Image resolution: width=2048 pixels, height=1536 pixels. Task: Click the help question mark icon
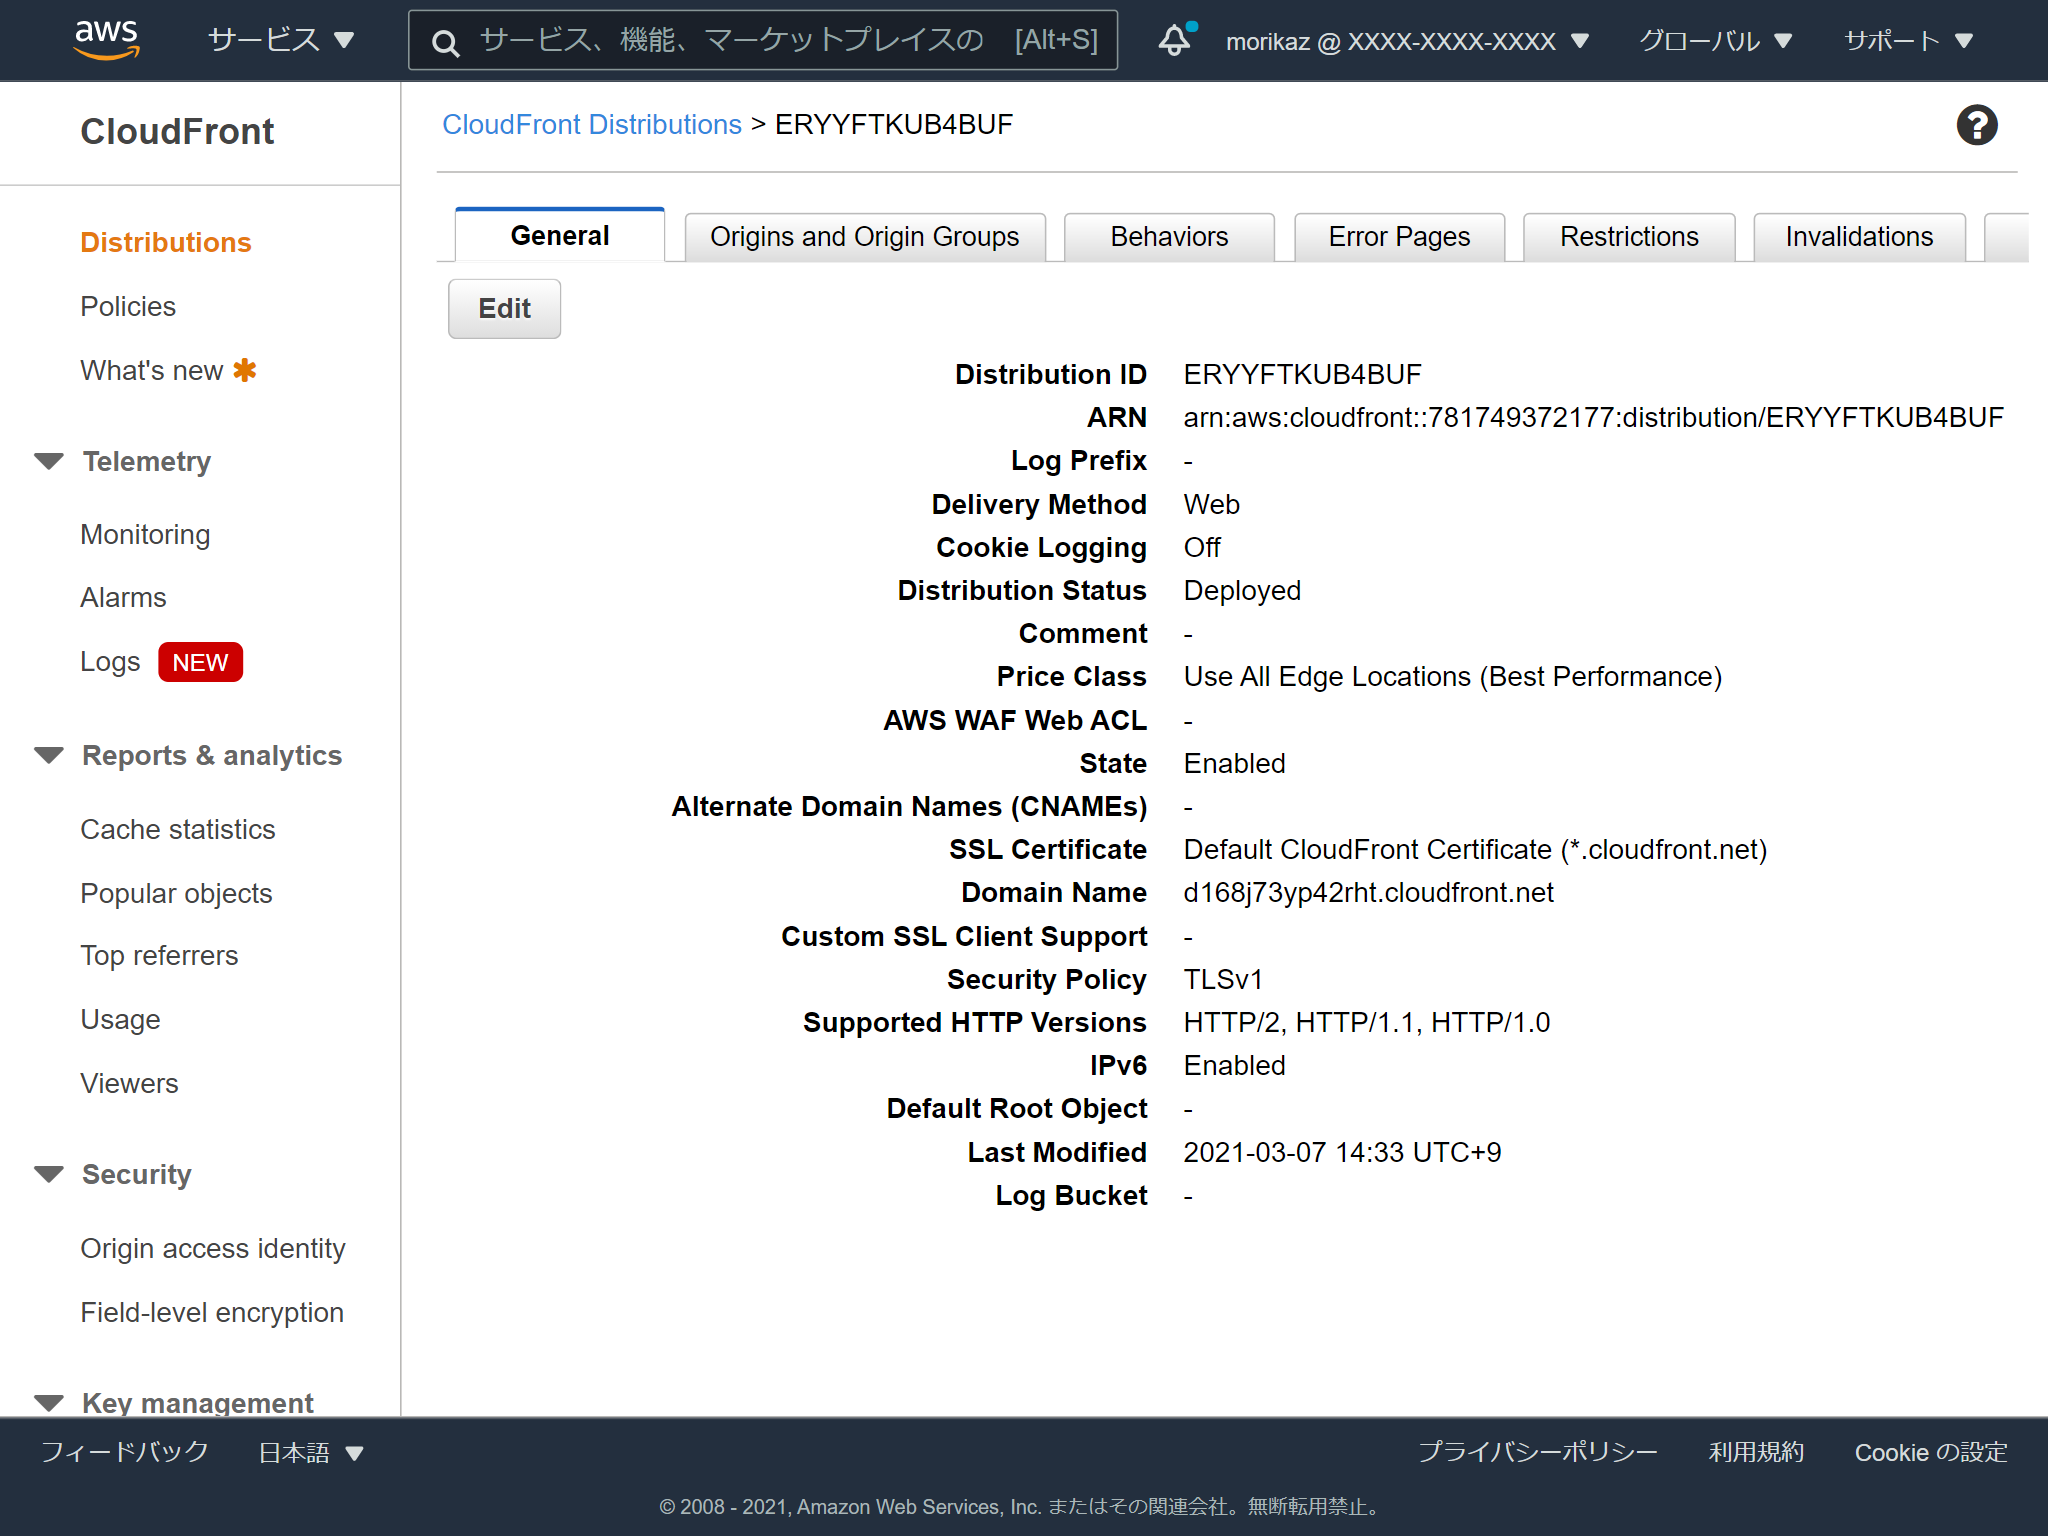(1975, 124)
